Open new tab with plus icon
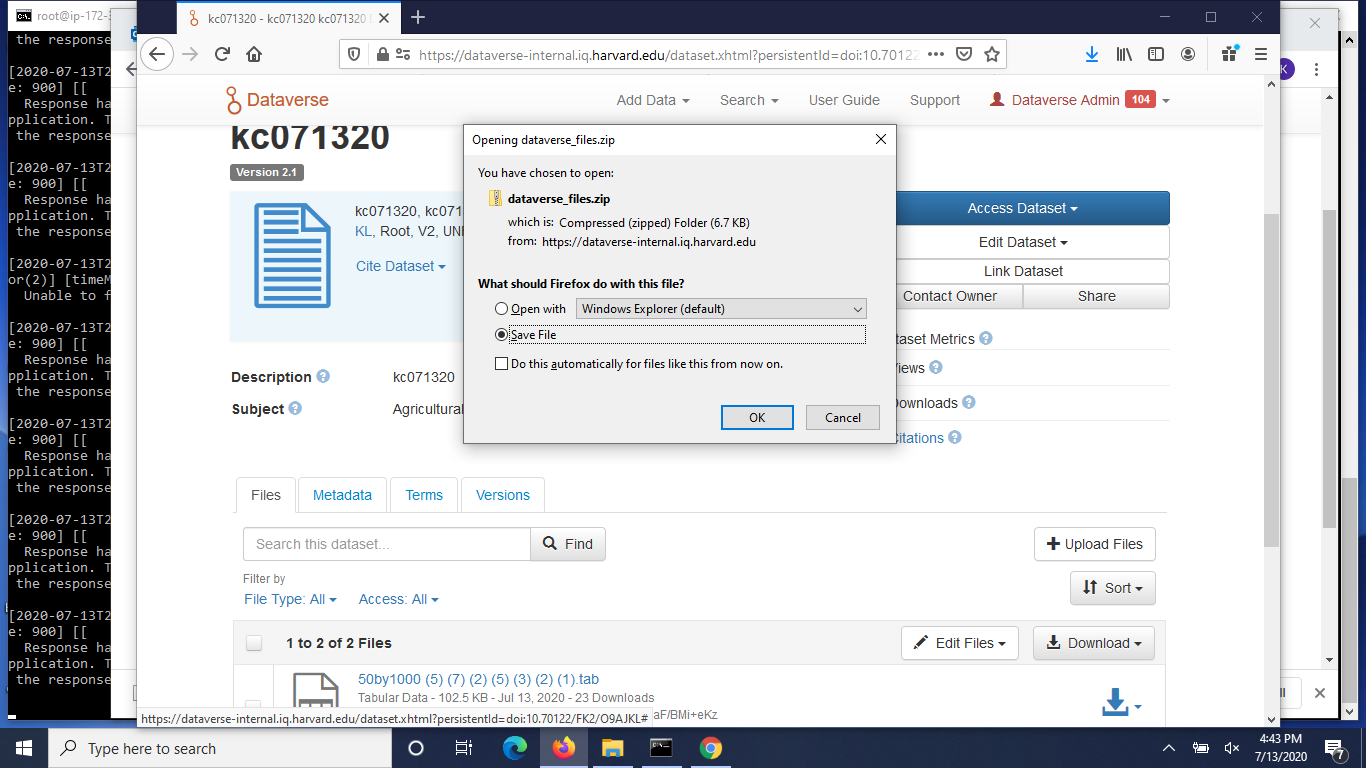Screen dimensions: 1366x768 [418, 17]
